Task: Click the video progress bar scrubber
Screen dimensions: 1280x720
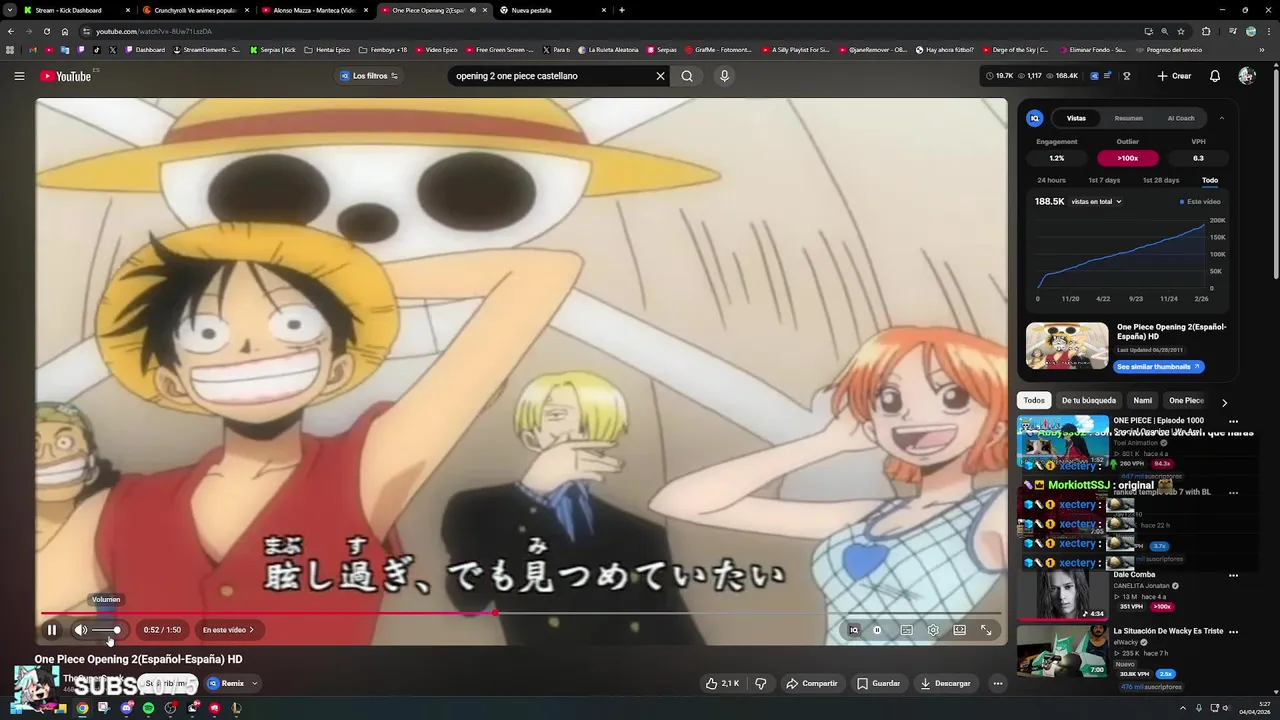Action: coord(495,613)
